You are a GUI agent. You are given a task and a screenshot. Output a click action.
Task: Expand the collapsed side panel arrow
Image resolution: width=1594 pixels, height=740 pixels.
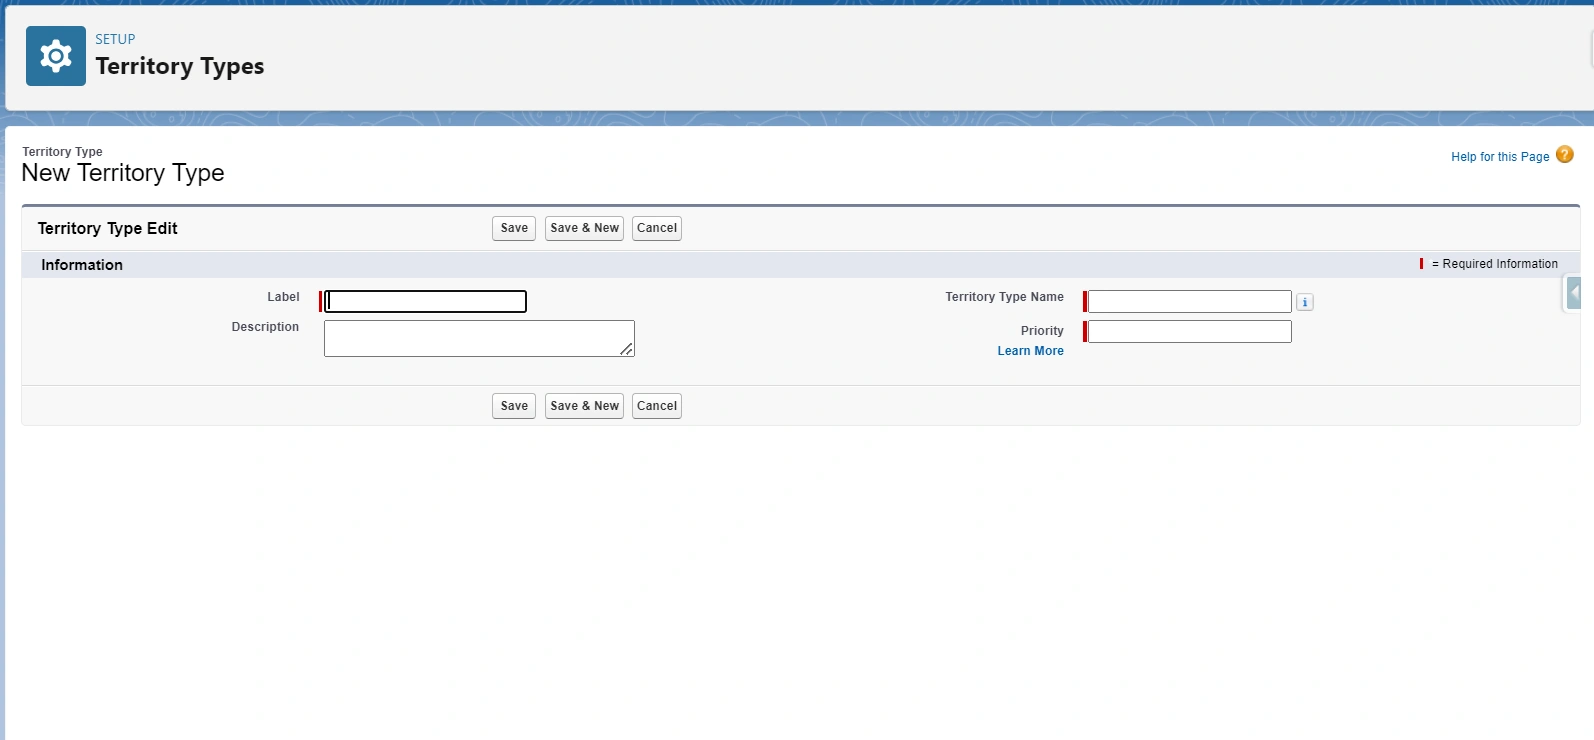pyautogui.click(x=1574, y=294)
